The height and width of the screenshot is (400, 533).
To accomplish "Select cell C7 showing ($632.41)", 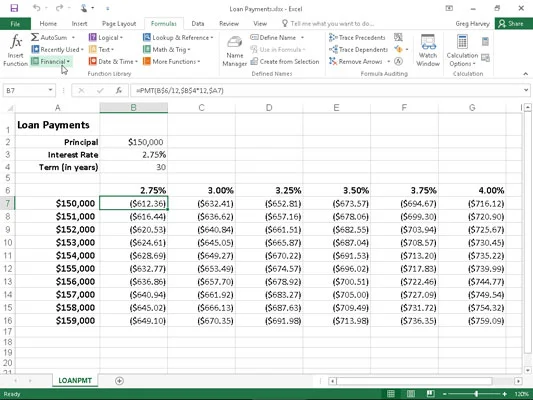I will tap(201, 204).
